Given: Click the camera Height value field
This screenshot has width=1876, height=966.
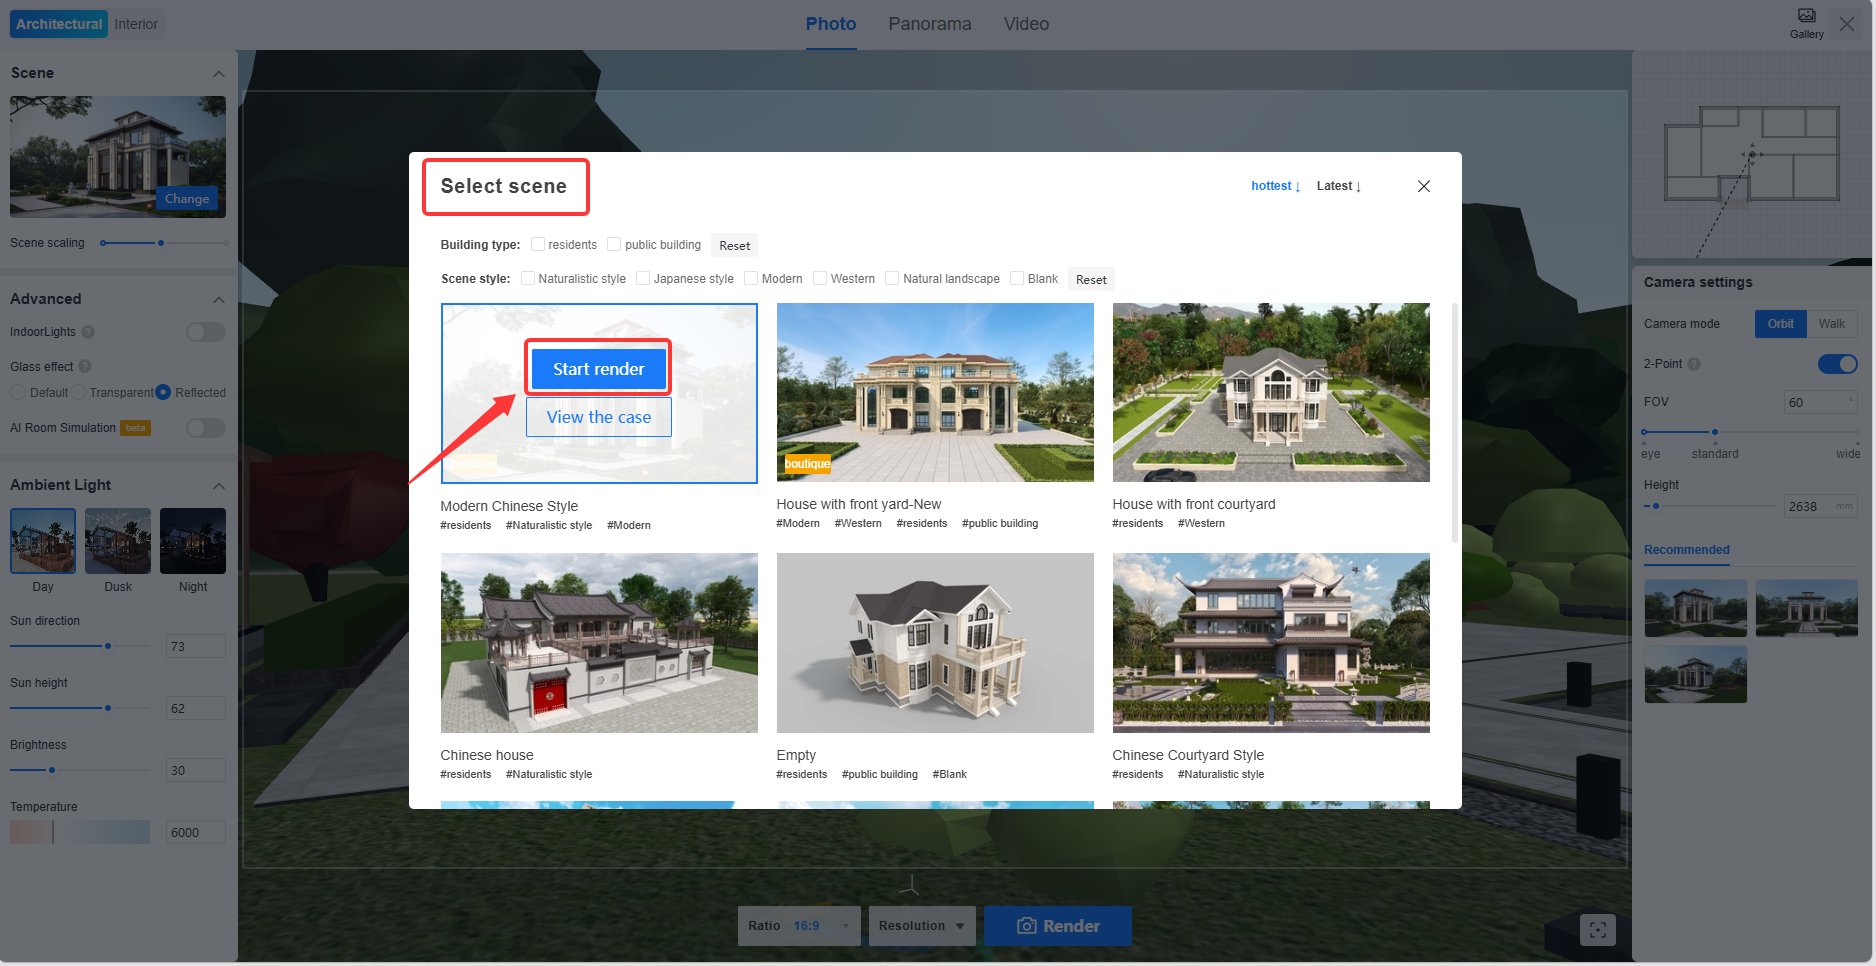Looking at the screenshot, I should [x=1821, y=506].
